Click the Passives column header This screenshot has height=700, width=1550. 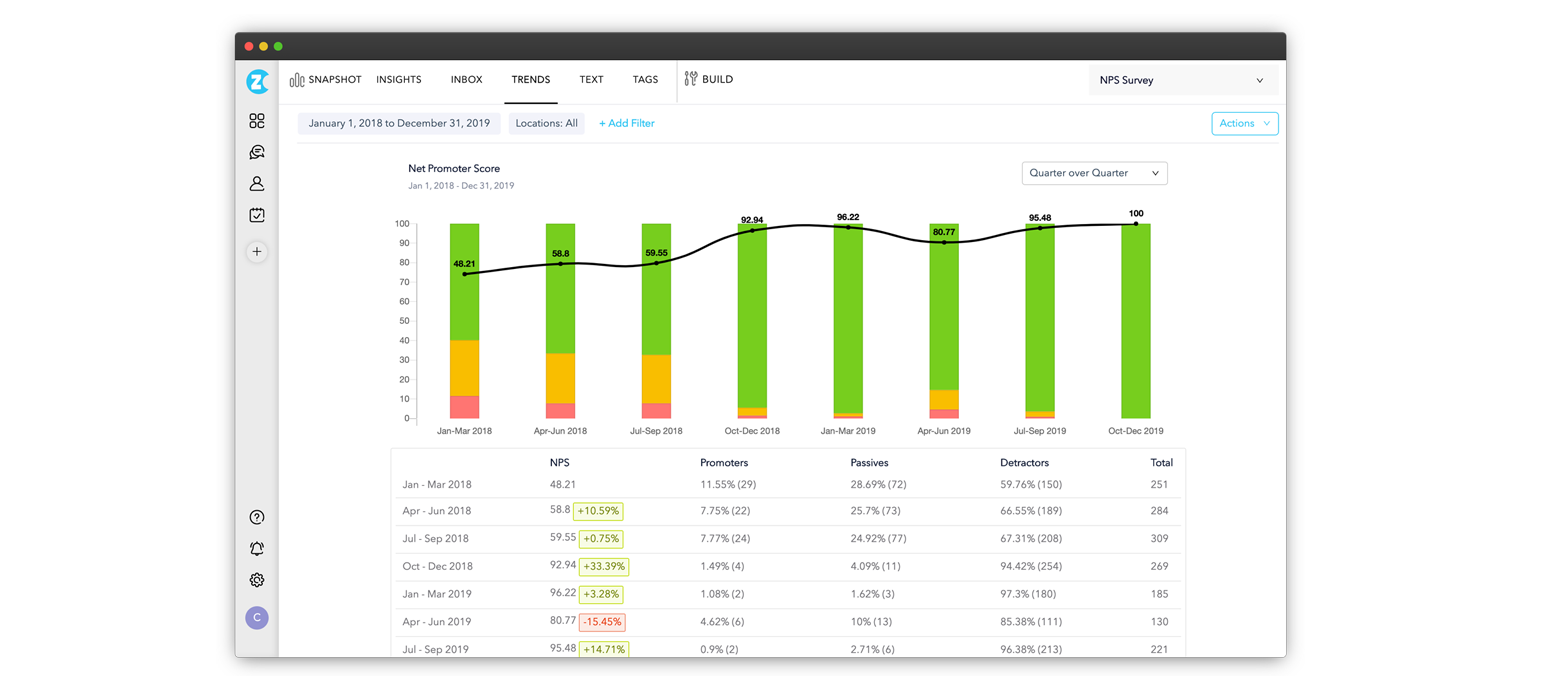(869, 463)
